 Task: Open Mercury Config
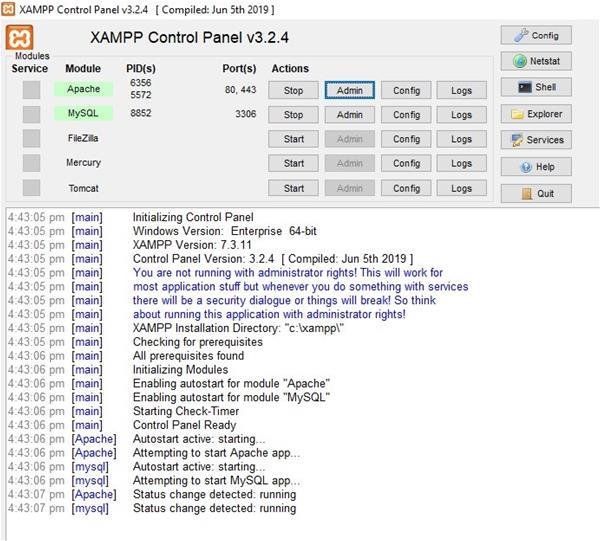coord(406,163)
